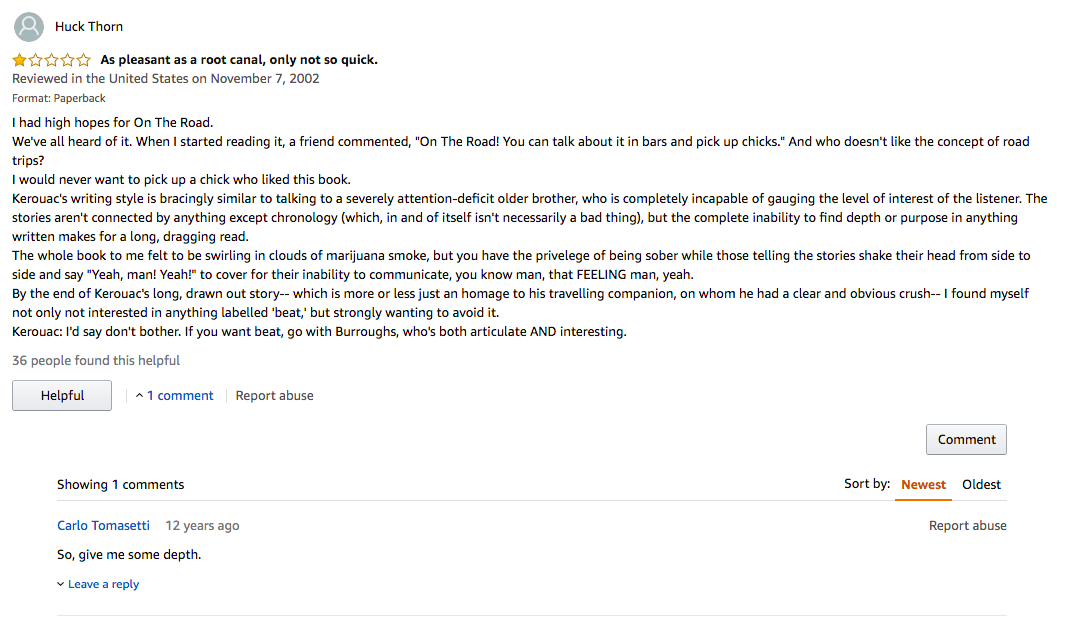Viewport: 1076px width, 633px height.
Task: Expand the reply box via the Leave a reply chevron
Action: click(x=60, y=584)
